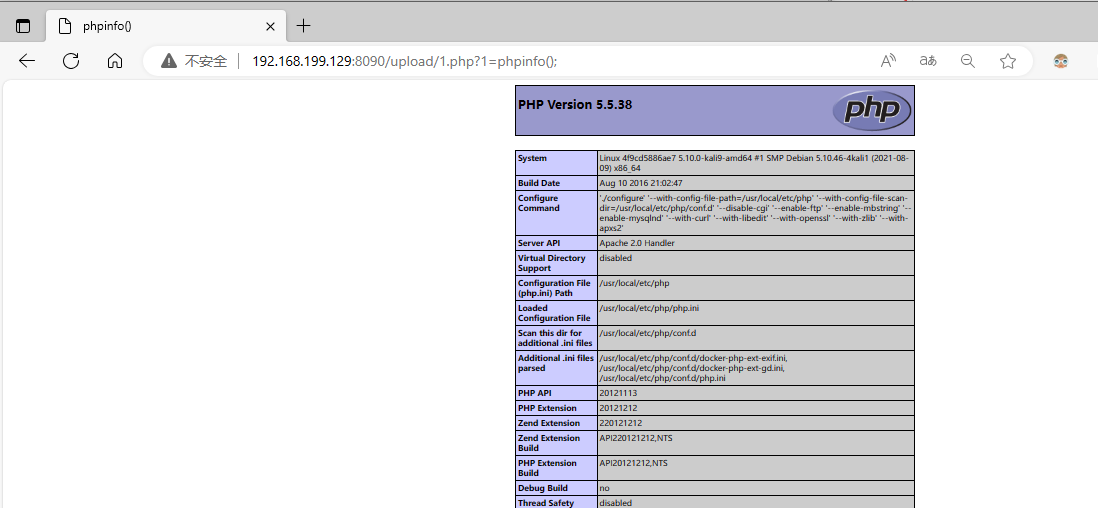Select the System row label
This screenshot has height=508, width=1098.
(532, 158)
